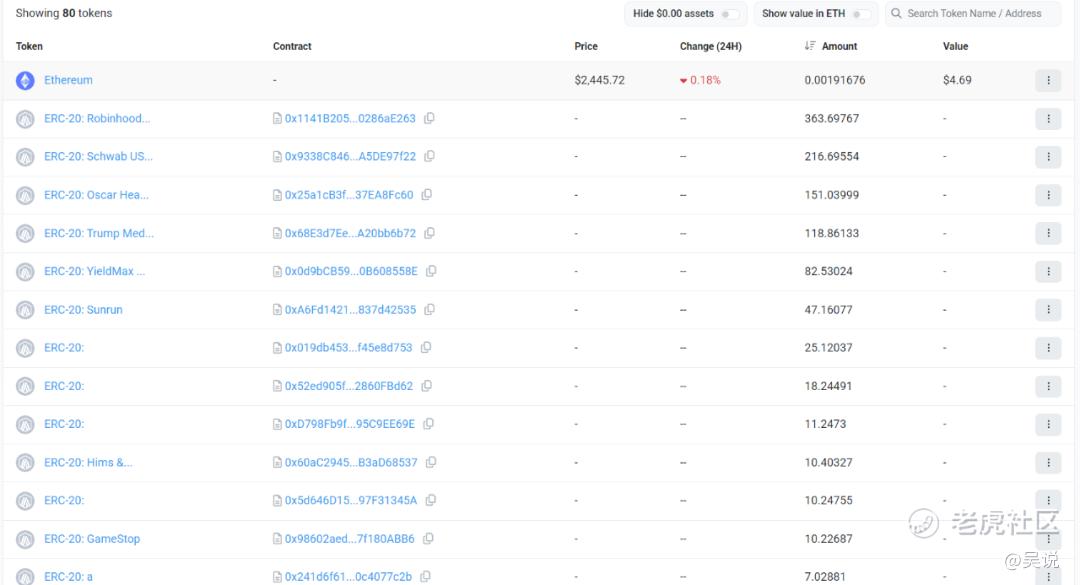
Task: Click the Value column header
Action: click(955, 46)
